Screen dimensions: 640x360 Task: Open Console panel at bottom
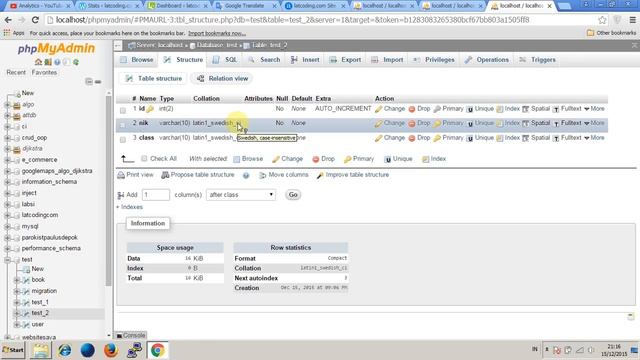[131, 336]
